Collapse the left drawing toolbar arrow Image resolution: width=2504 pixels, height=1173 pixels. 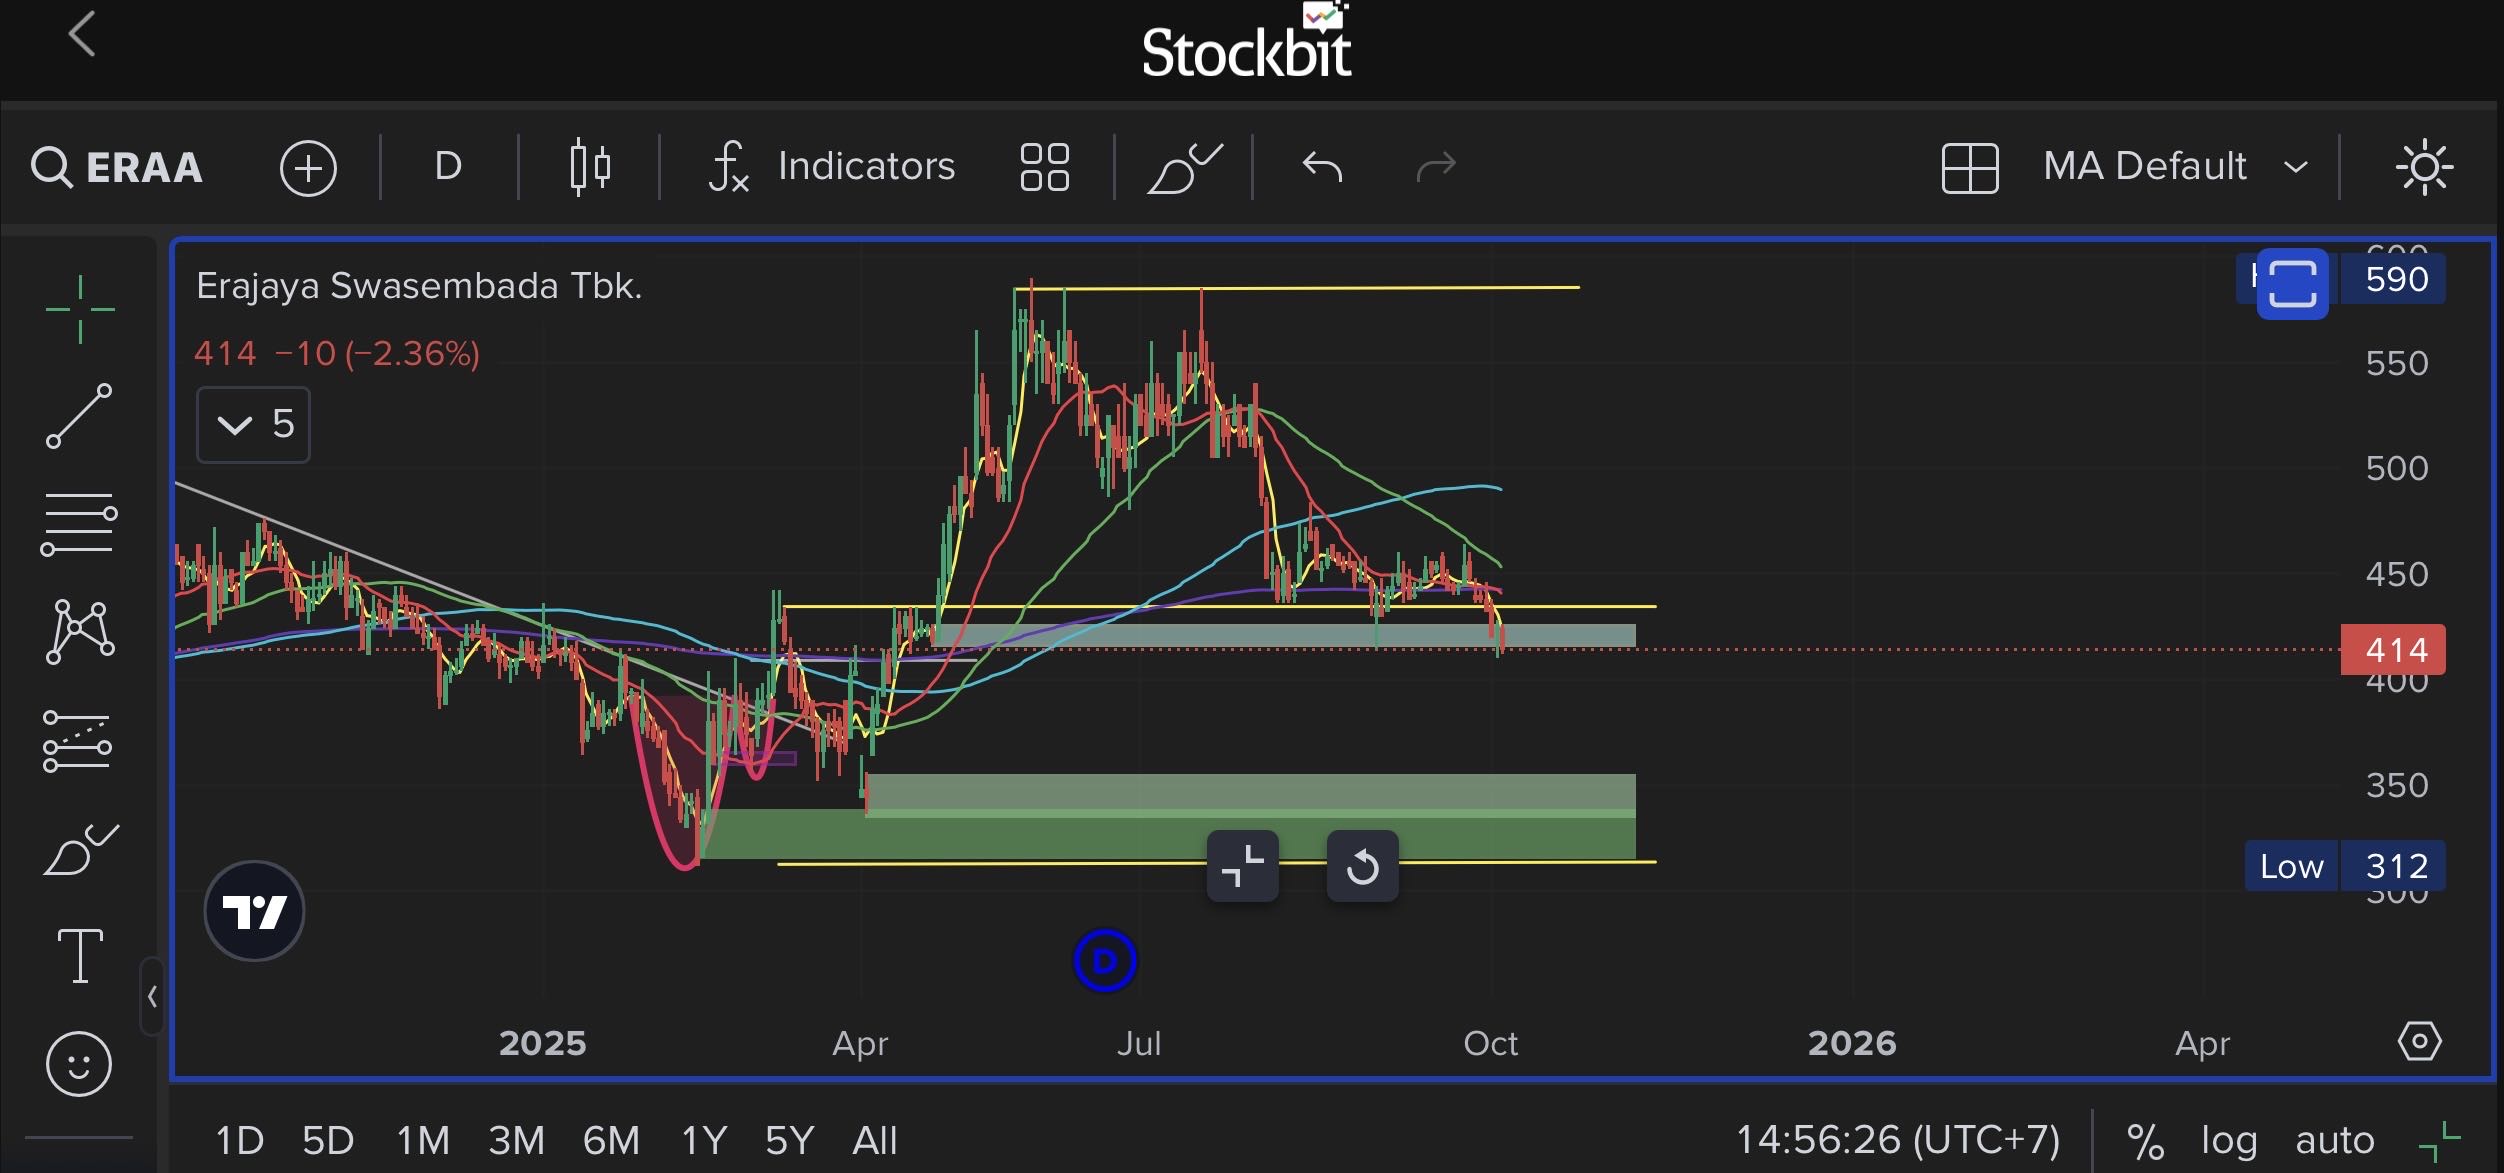152,996
